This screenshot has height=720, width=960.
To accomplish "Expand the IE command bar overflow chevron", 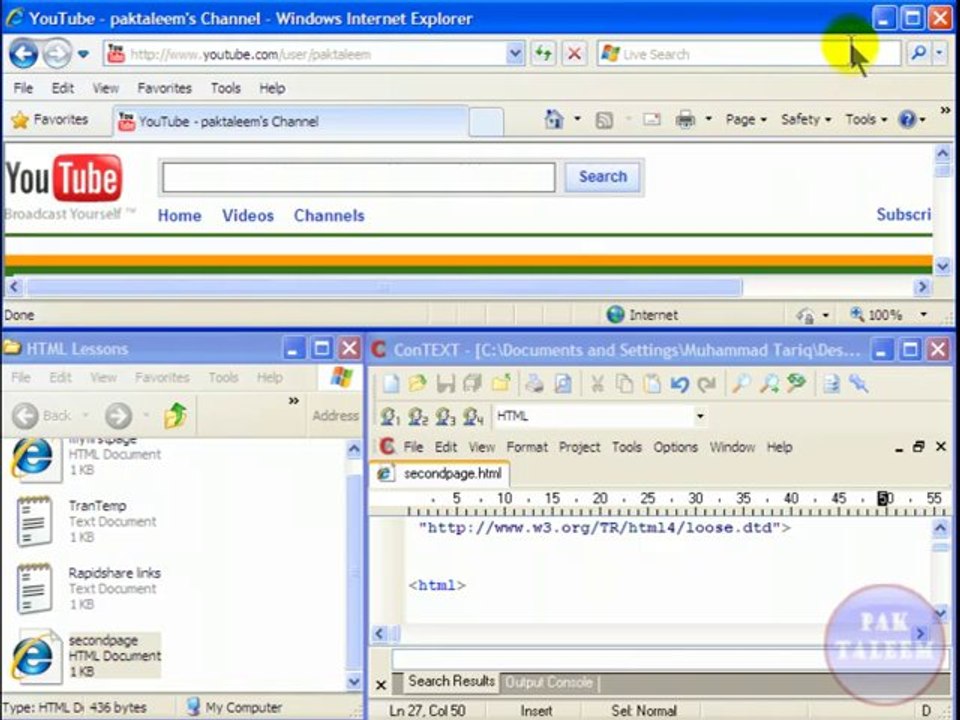I will (945, 110).
